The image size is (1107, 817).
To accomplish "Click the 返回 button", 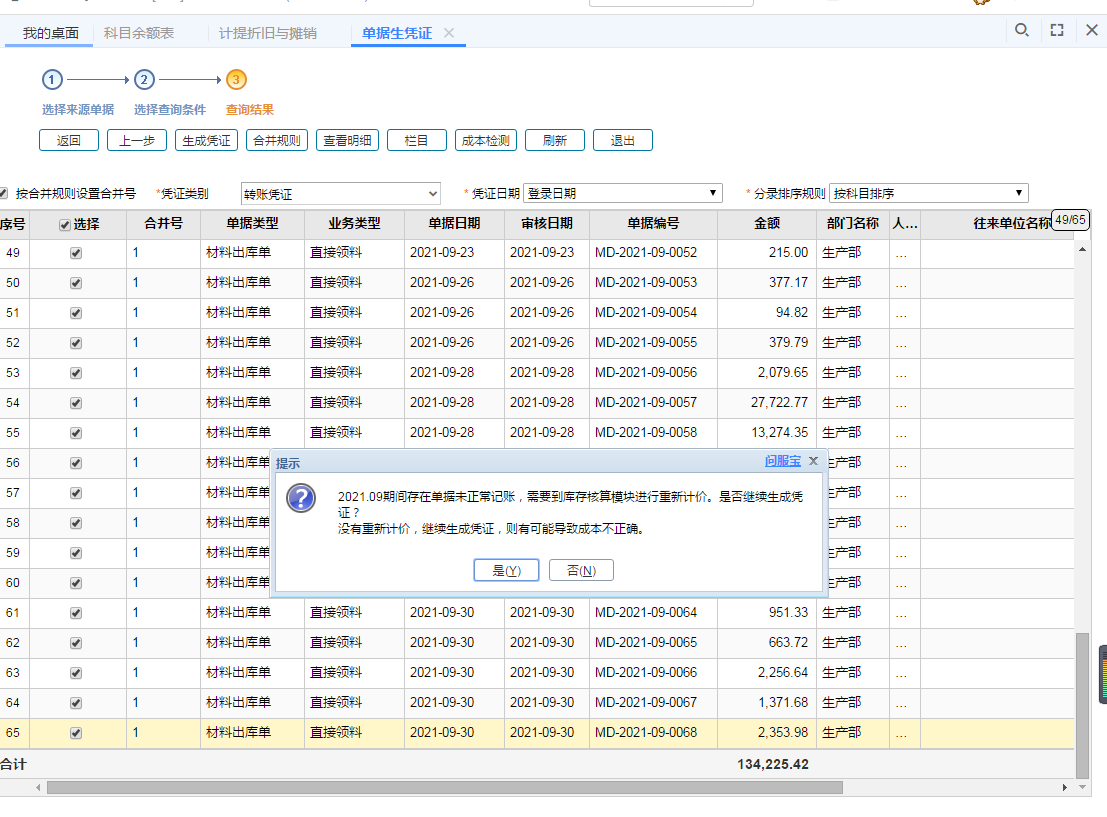I will click(x=68, y=141).
